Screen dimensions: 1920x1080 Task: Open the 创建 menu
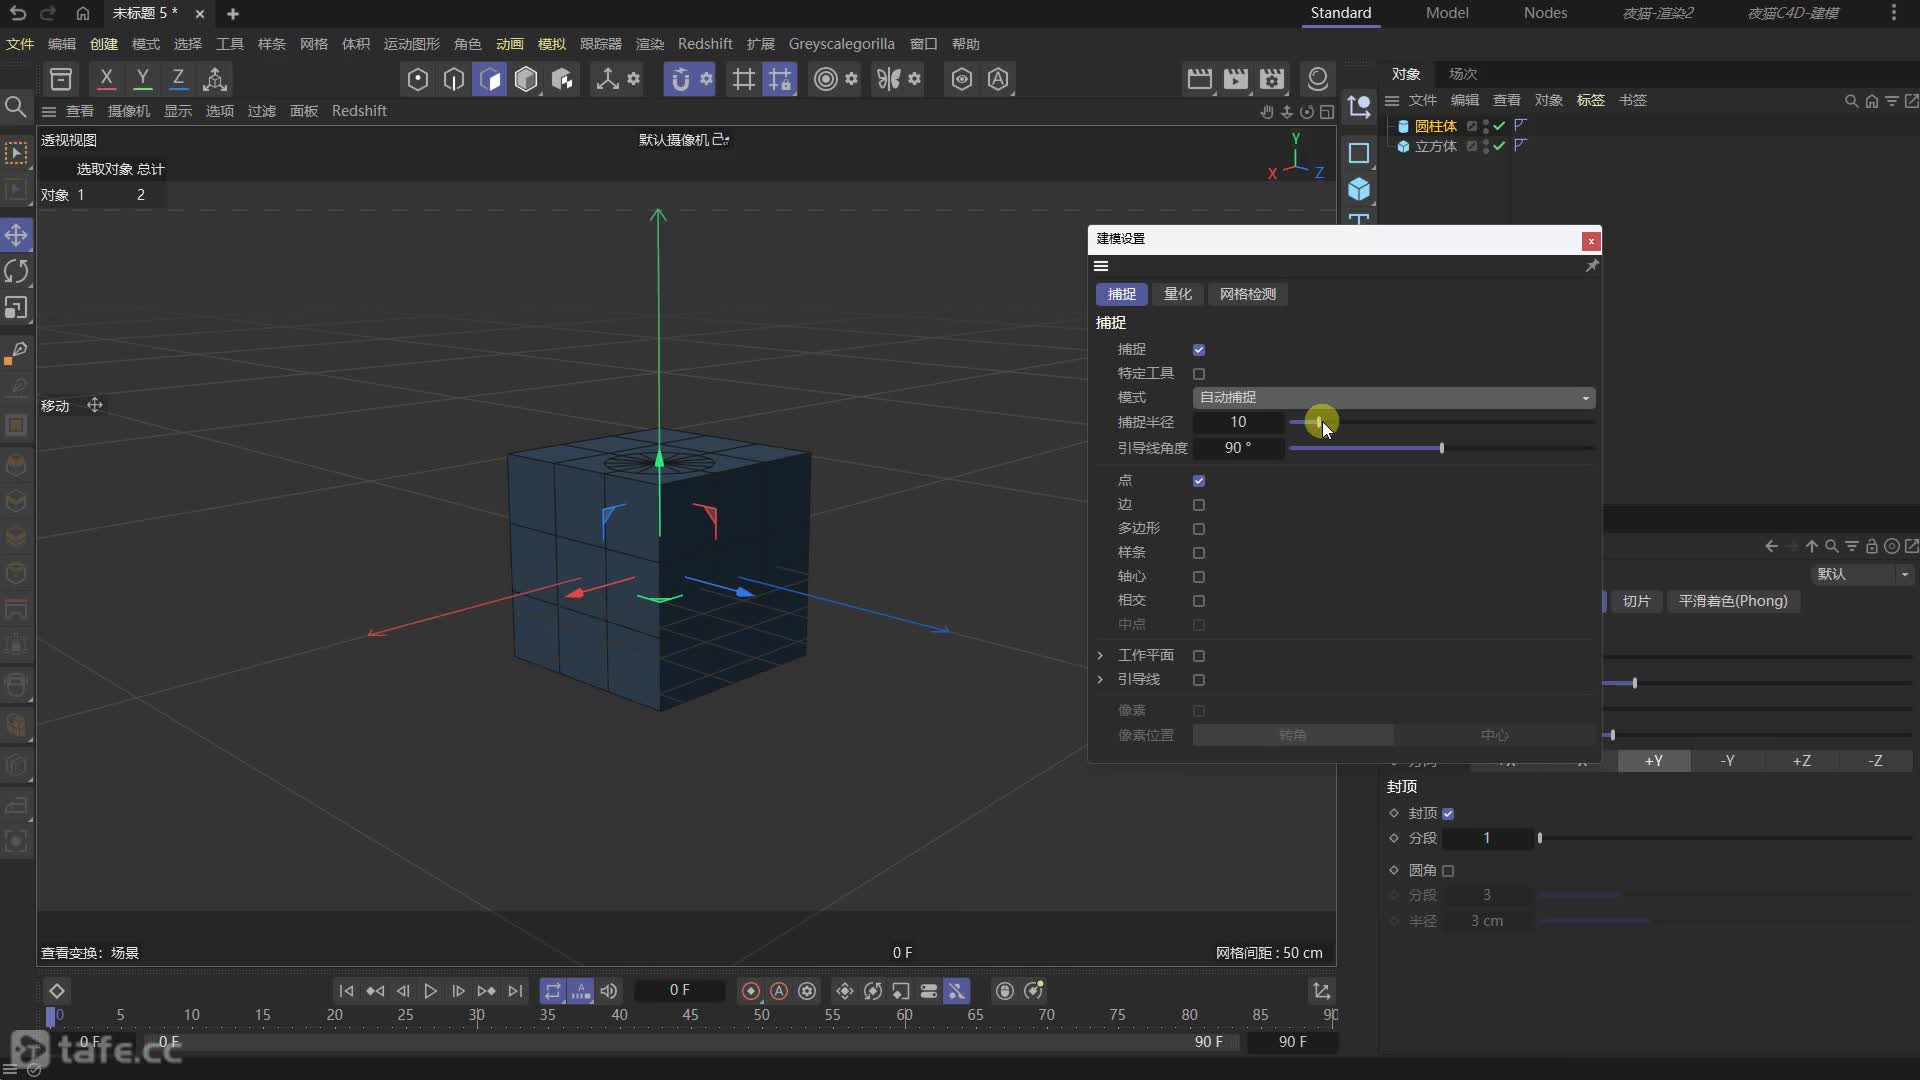coord(104,44)
